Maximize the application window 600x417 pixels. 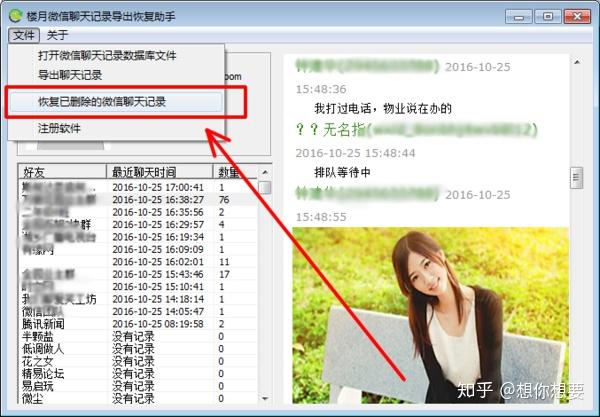coord(546,15)
